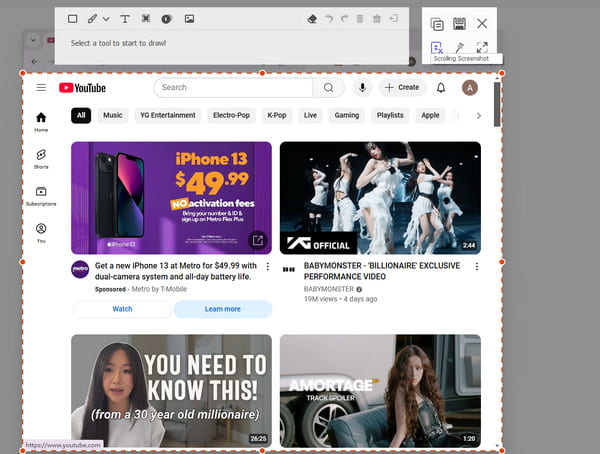Open more options for BABYMONSTER video
The width and height of the screenshot is (600, 454).
(x=476, y=266)
